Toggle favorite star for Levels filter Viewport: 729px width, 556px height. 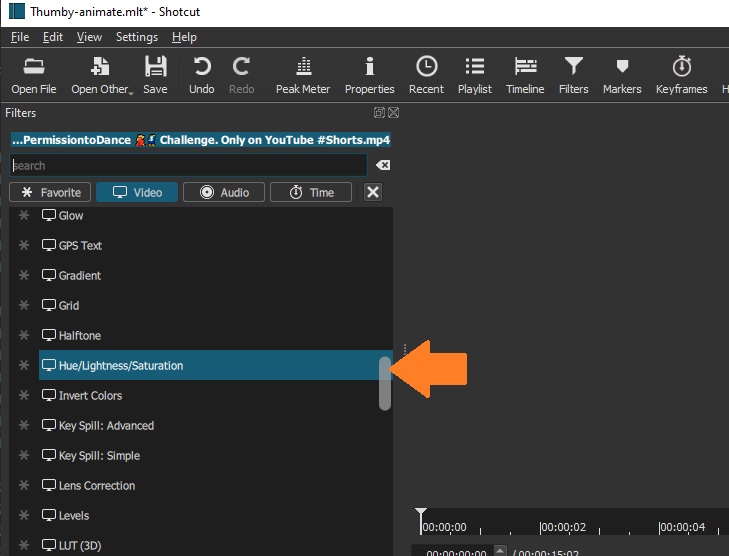[x=24, y=516]
